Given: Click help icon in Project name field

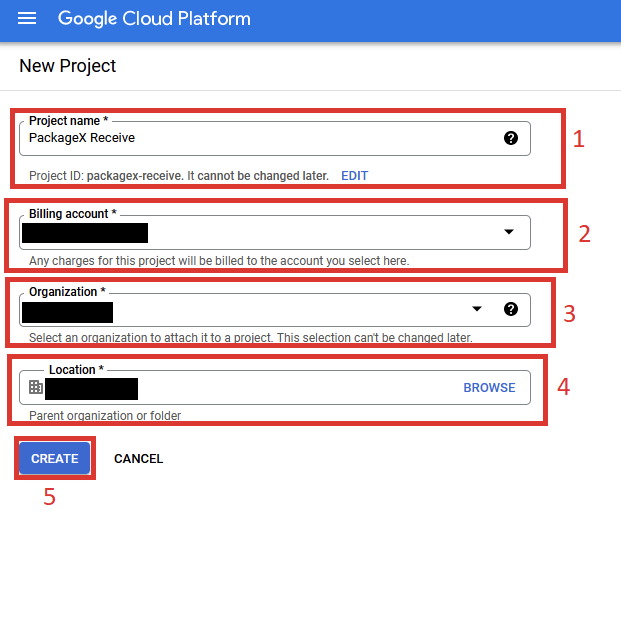Looking at the screenshot, I should [511, 138].
